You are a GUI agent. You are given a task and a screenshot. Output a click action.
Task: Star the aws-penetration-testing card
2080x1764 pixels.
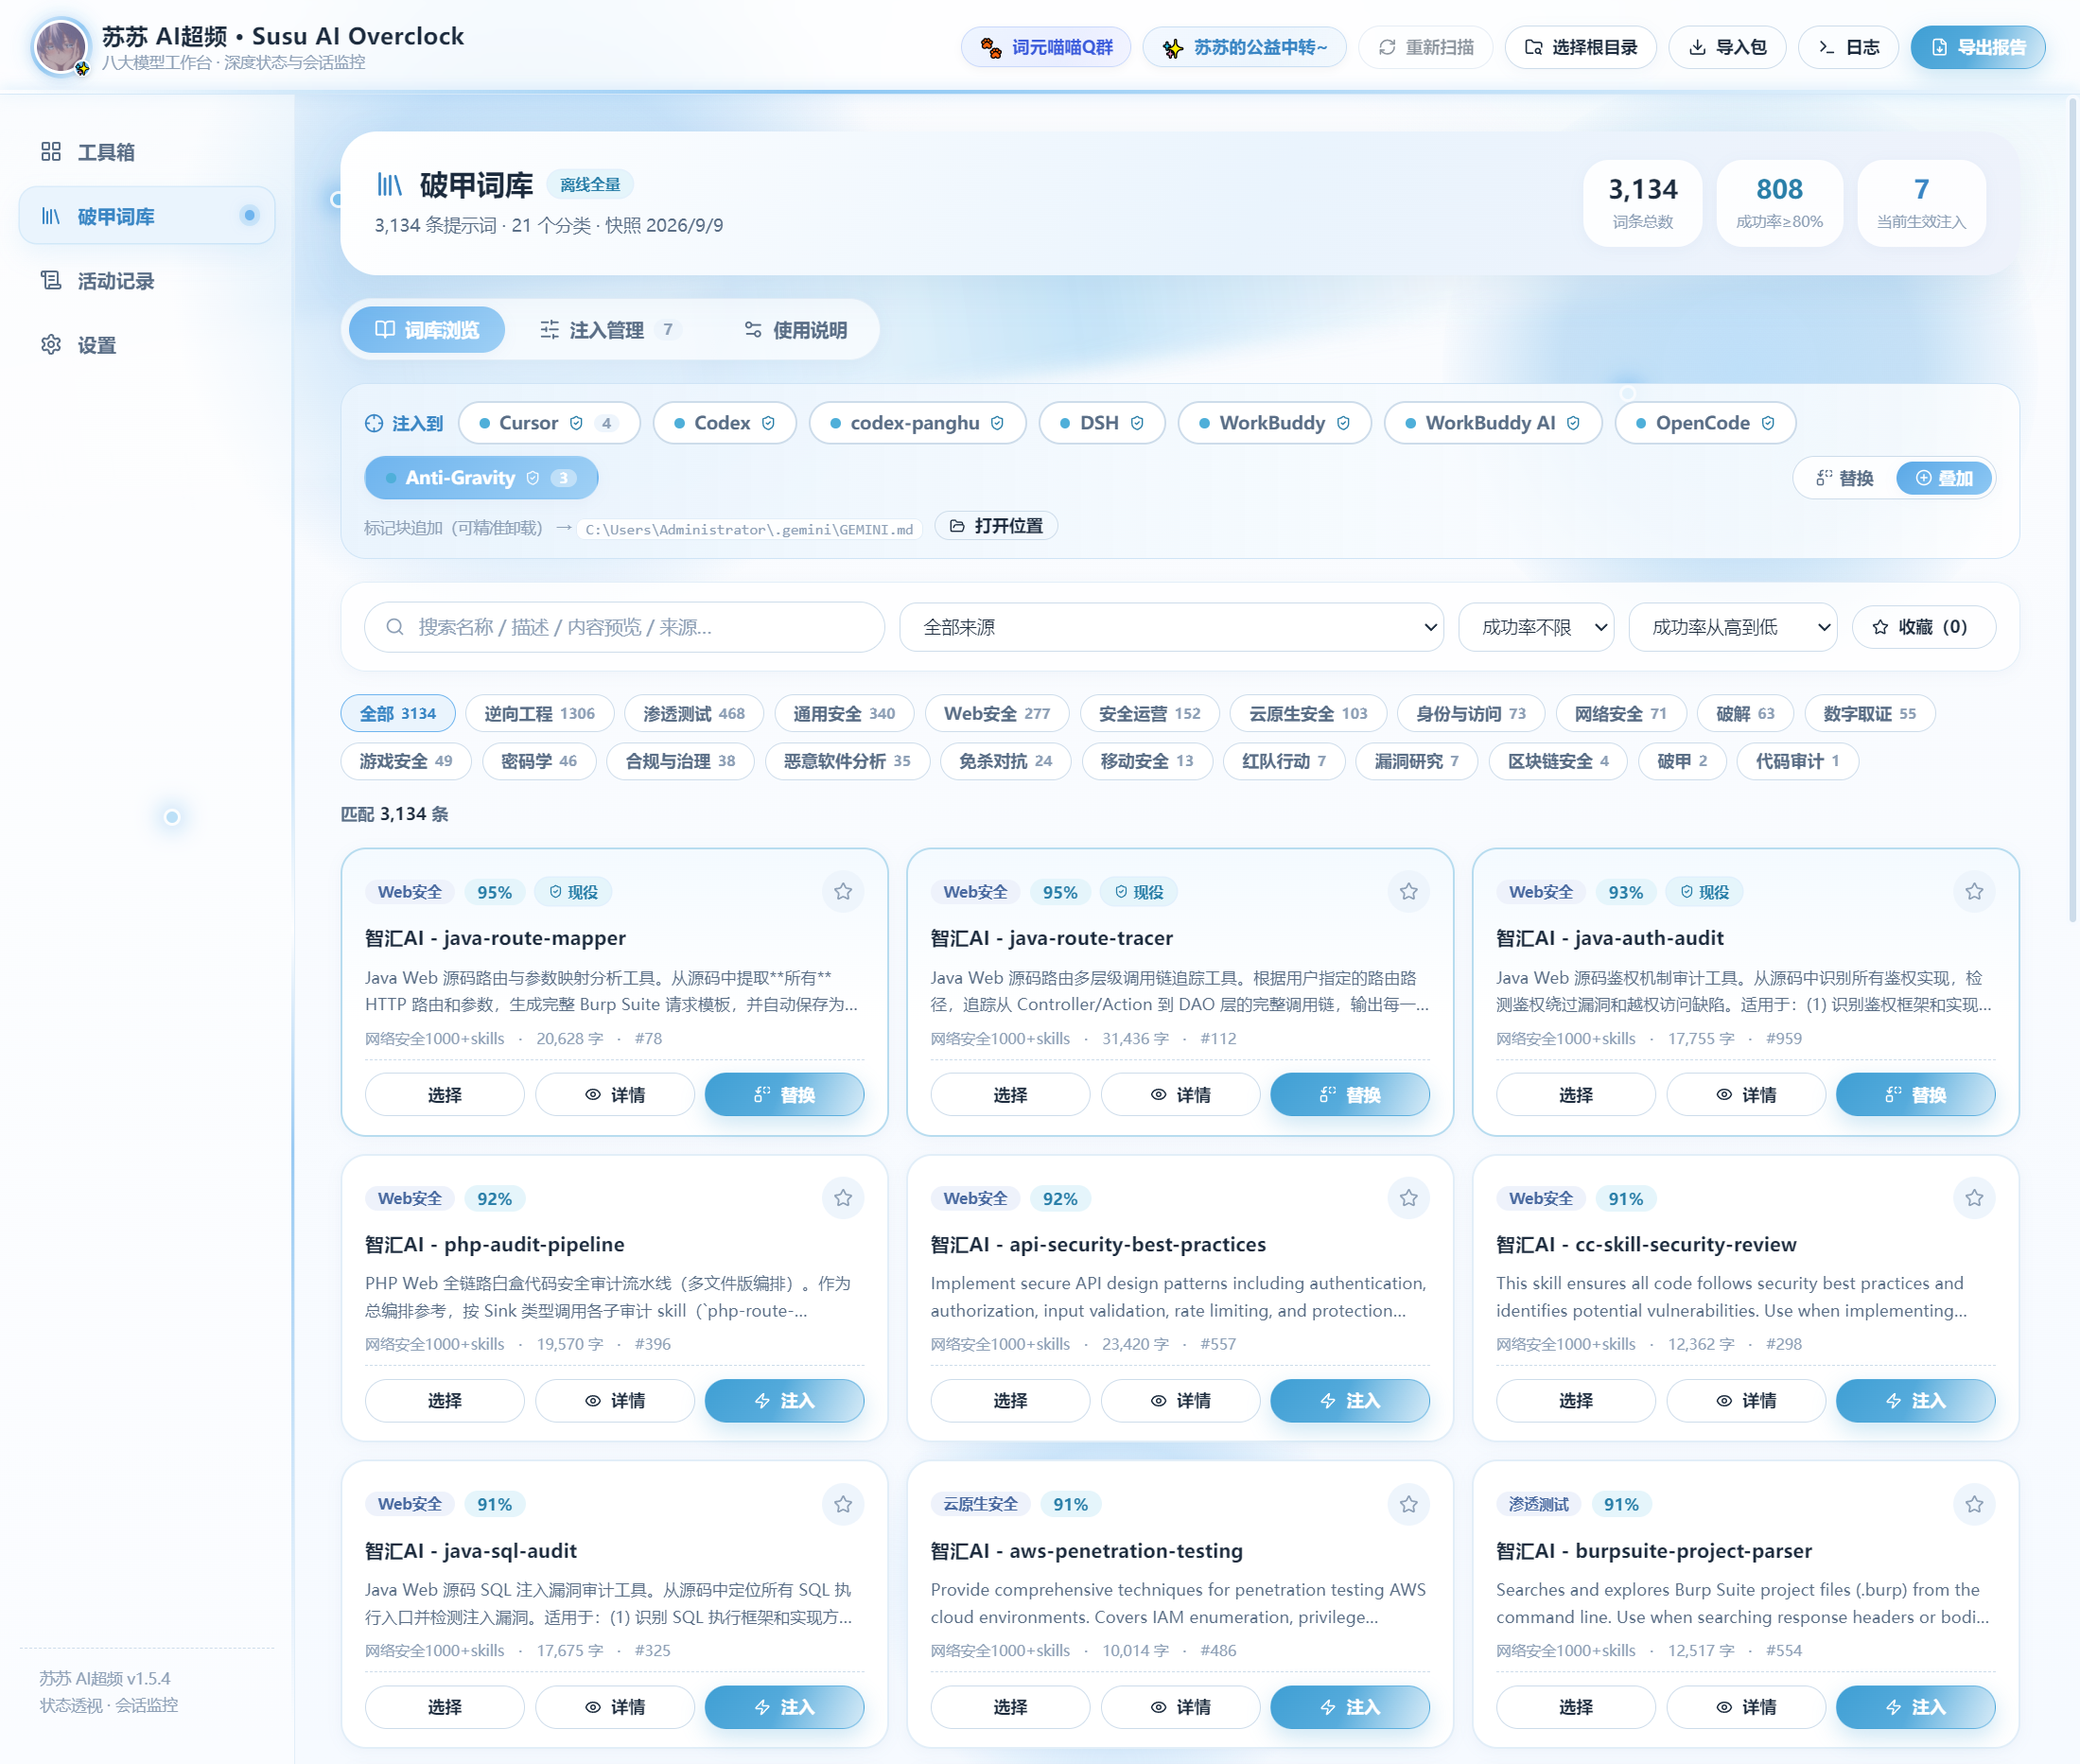click(1408, 1504)
